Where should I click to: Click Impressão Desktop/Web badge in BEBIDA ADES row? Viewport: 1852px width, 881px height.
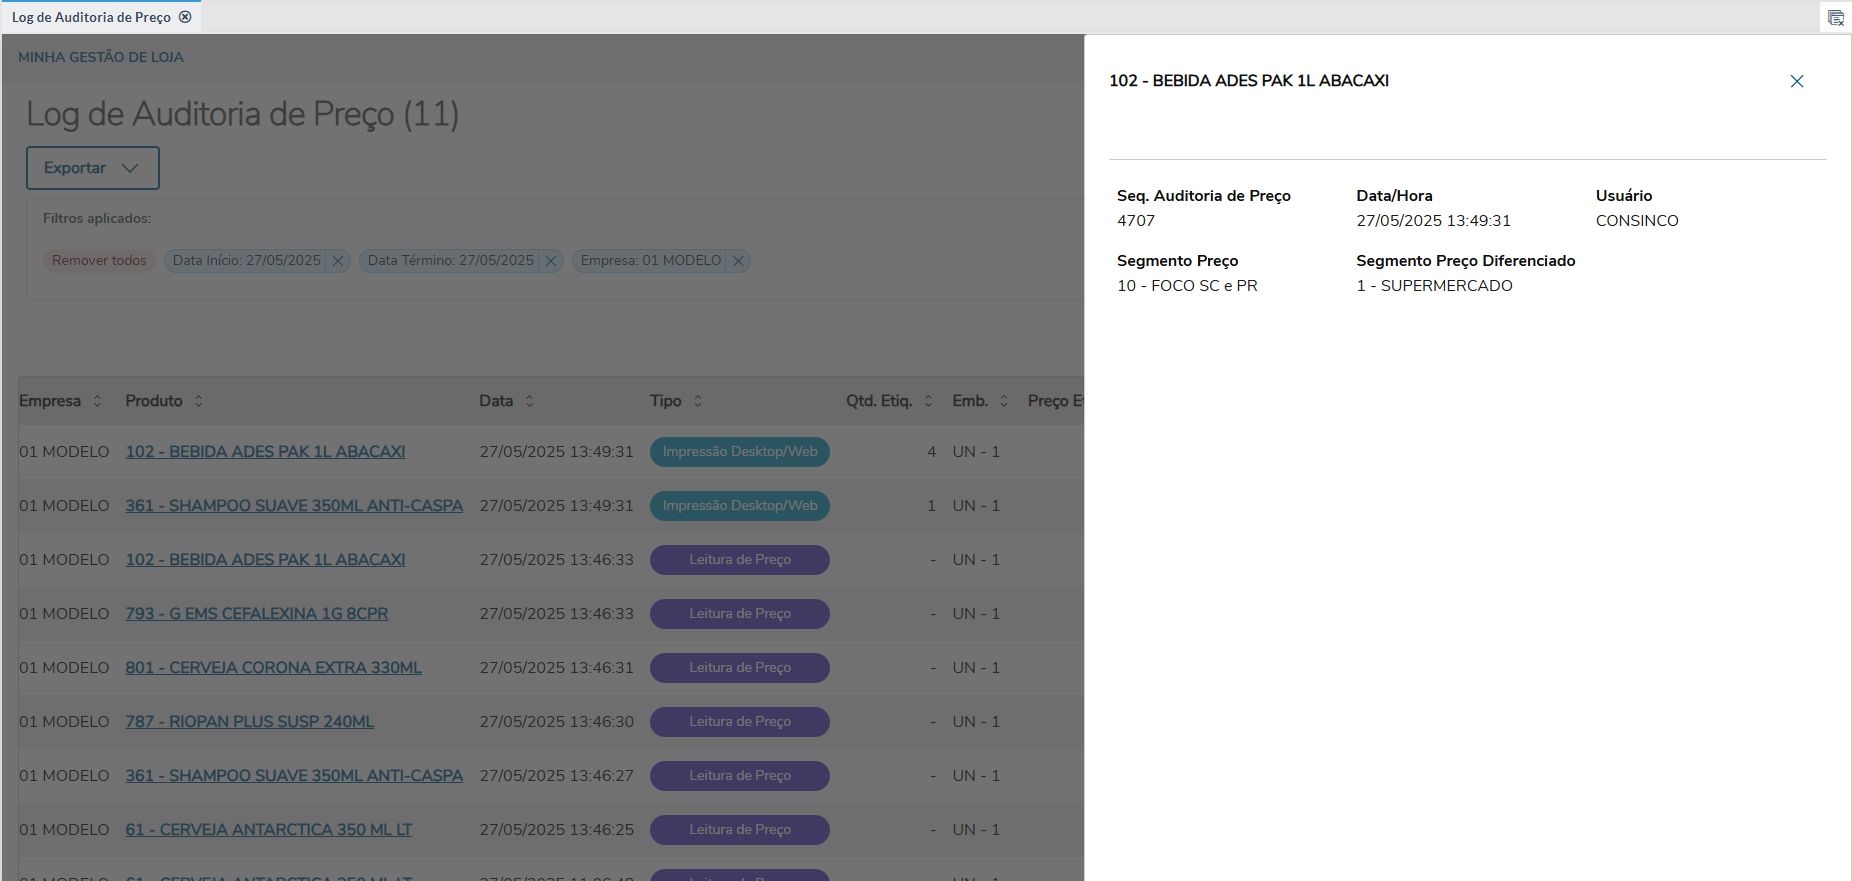coord(740,452)
